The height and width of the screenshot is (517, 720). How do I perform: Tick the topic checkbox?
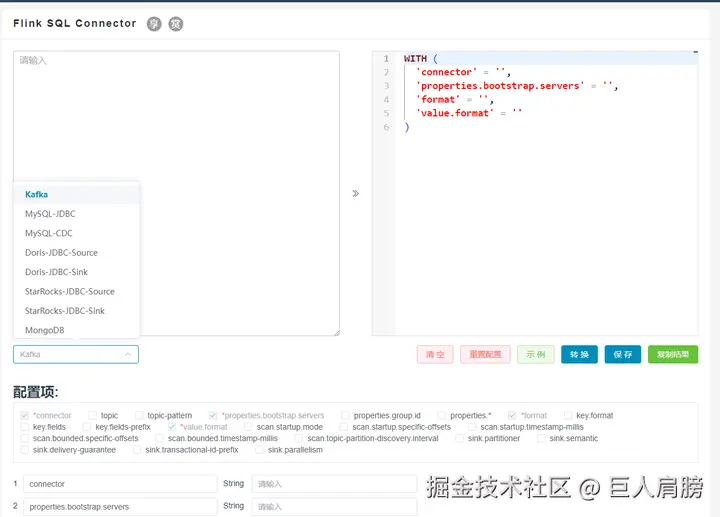point(92,416)
